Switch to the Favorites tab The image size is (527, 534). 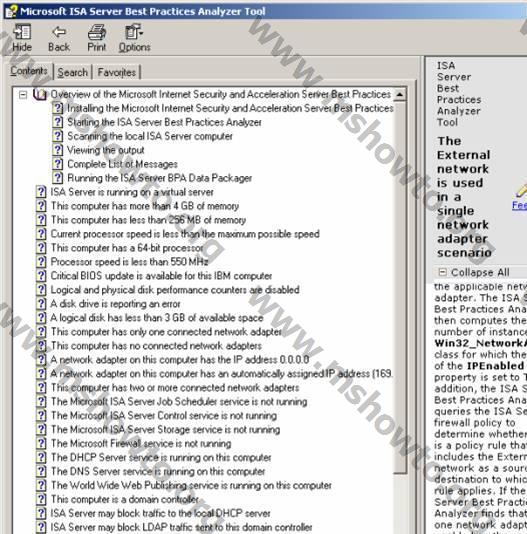tap(117, 73)
